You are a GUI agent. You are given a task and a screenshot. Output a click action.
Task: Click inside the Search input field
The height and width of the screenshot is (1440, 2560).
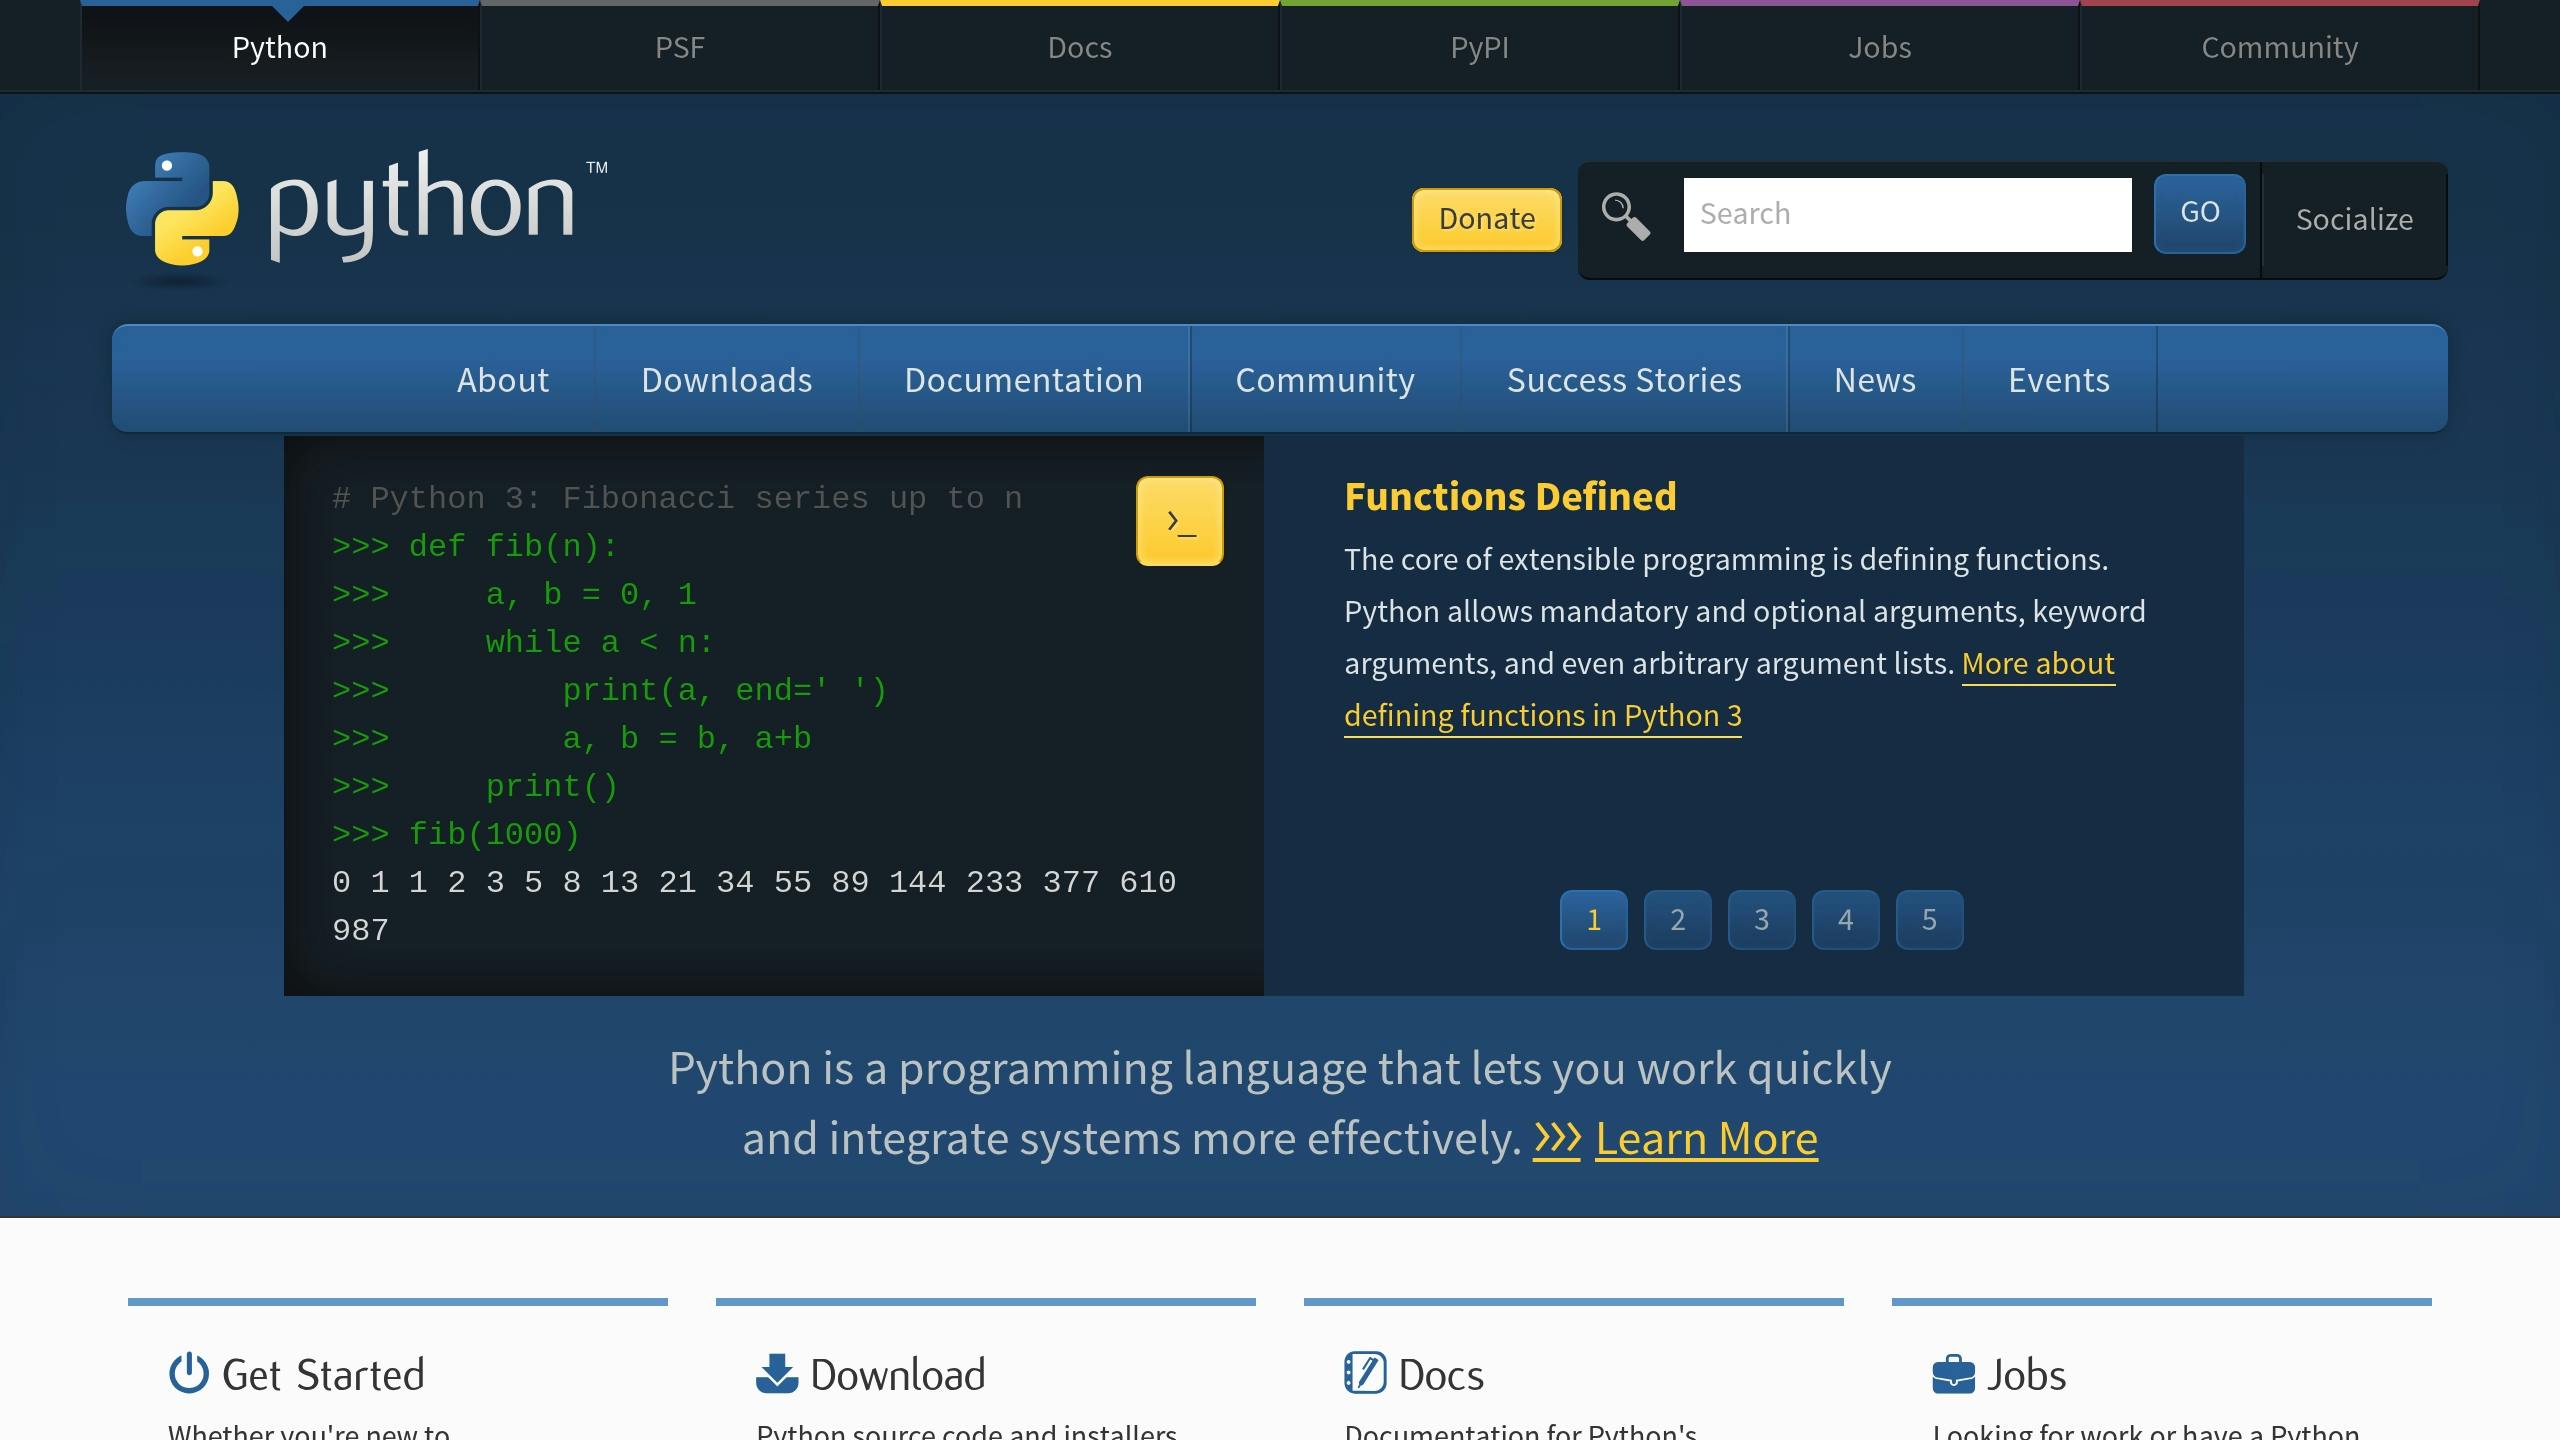[x=1906, y=213]
